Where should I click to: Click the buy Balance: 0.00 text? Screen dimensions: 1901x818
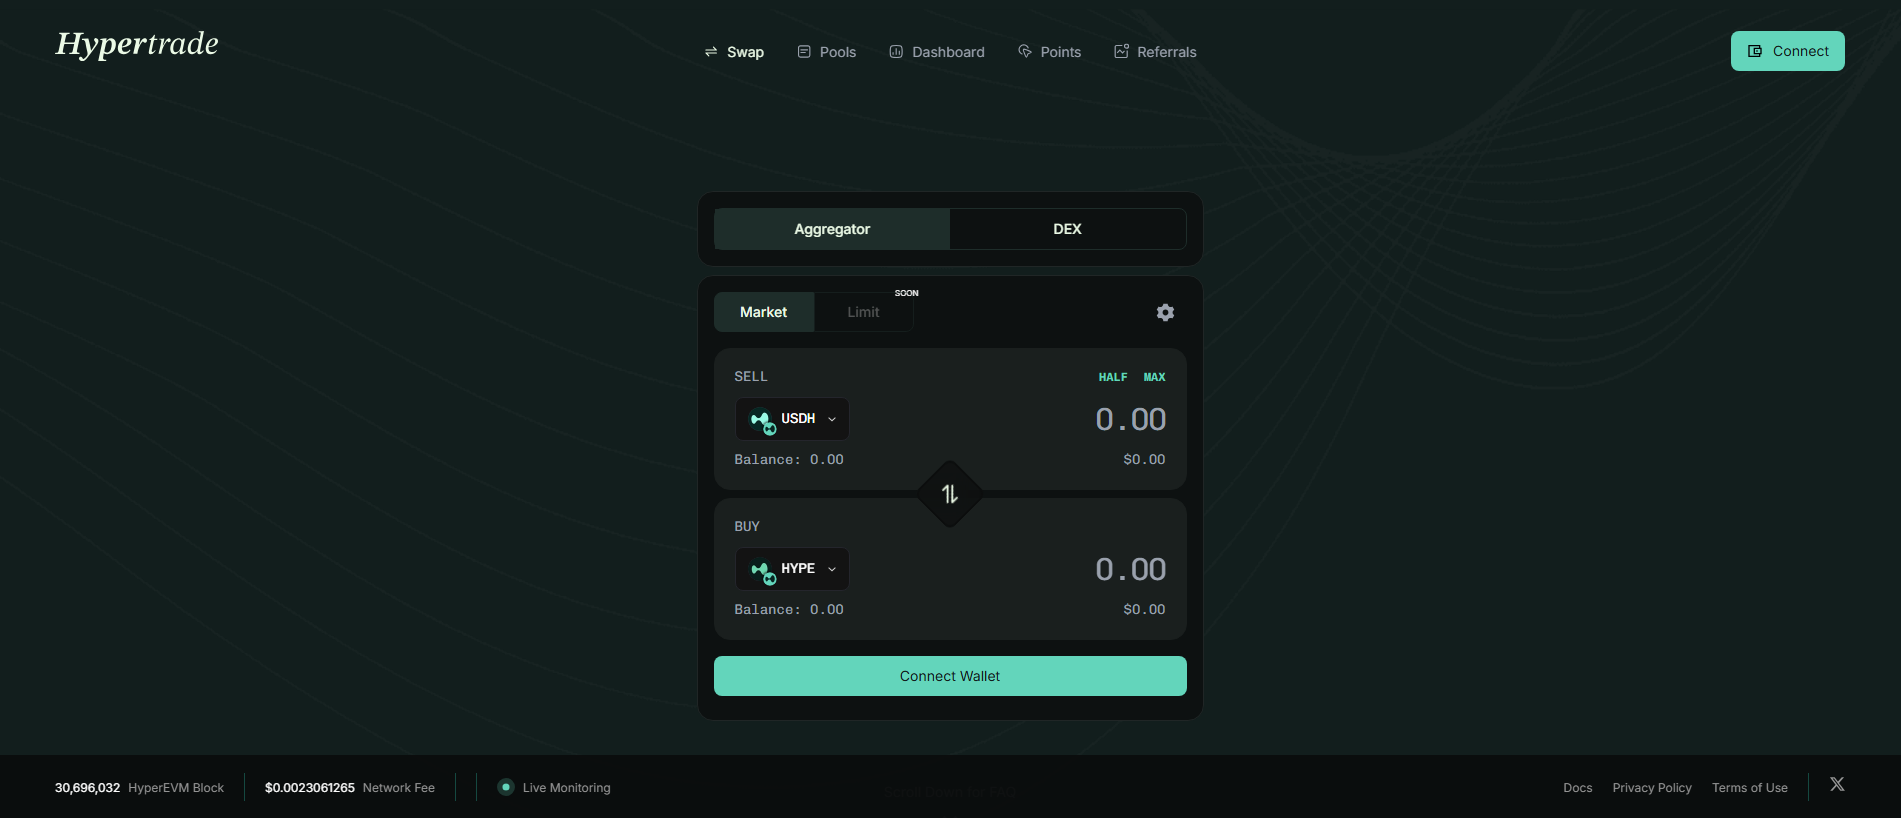789,610
